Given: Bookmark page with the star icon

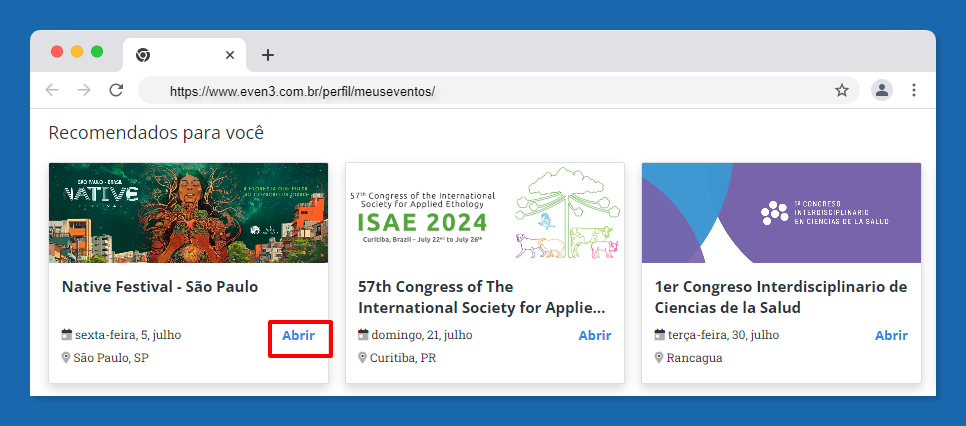Looking at the screenshot, I should click(x=842, y=91).
